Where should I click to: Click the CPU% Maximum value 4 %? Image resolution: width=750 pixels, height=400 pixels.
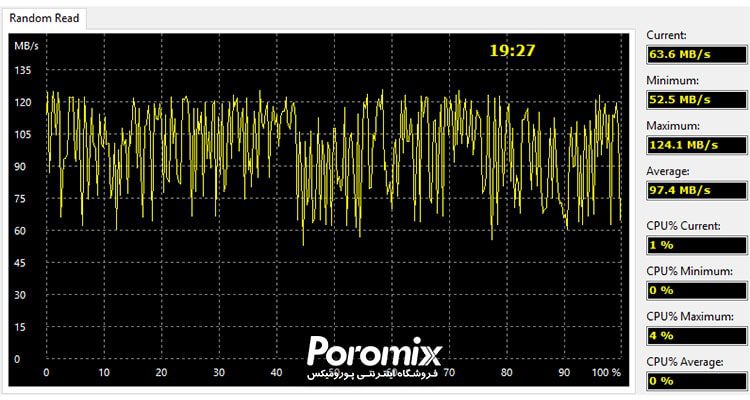696,336
